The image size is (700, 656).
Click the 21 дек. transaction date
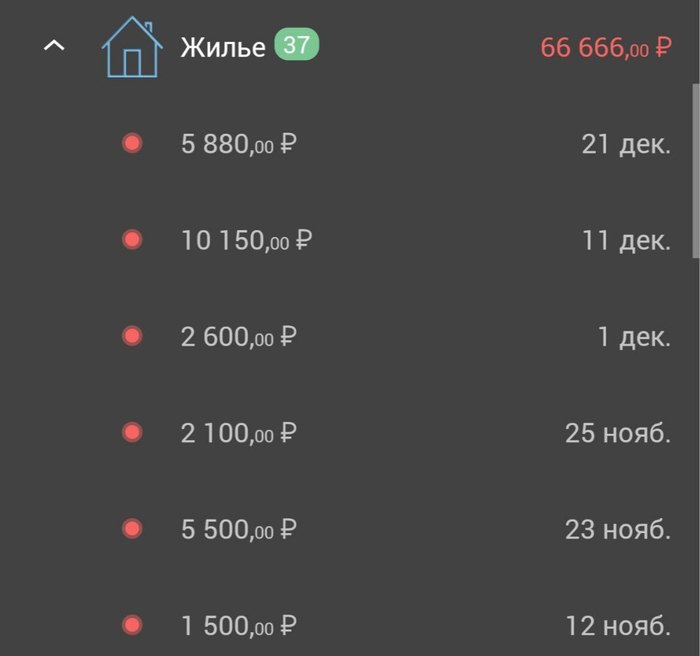(626, 144)
